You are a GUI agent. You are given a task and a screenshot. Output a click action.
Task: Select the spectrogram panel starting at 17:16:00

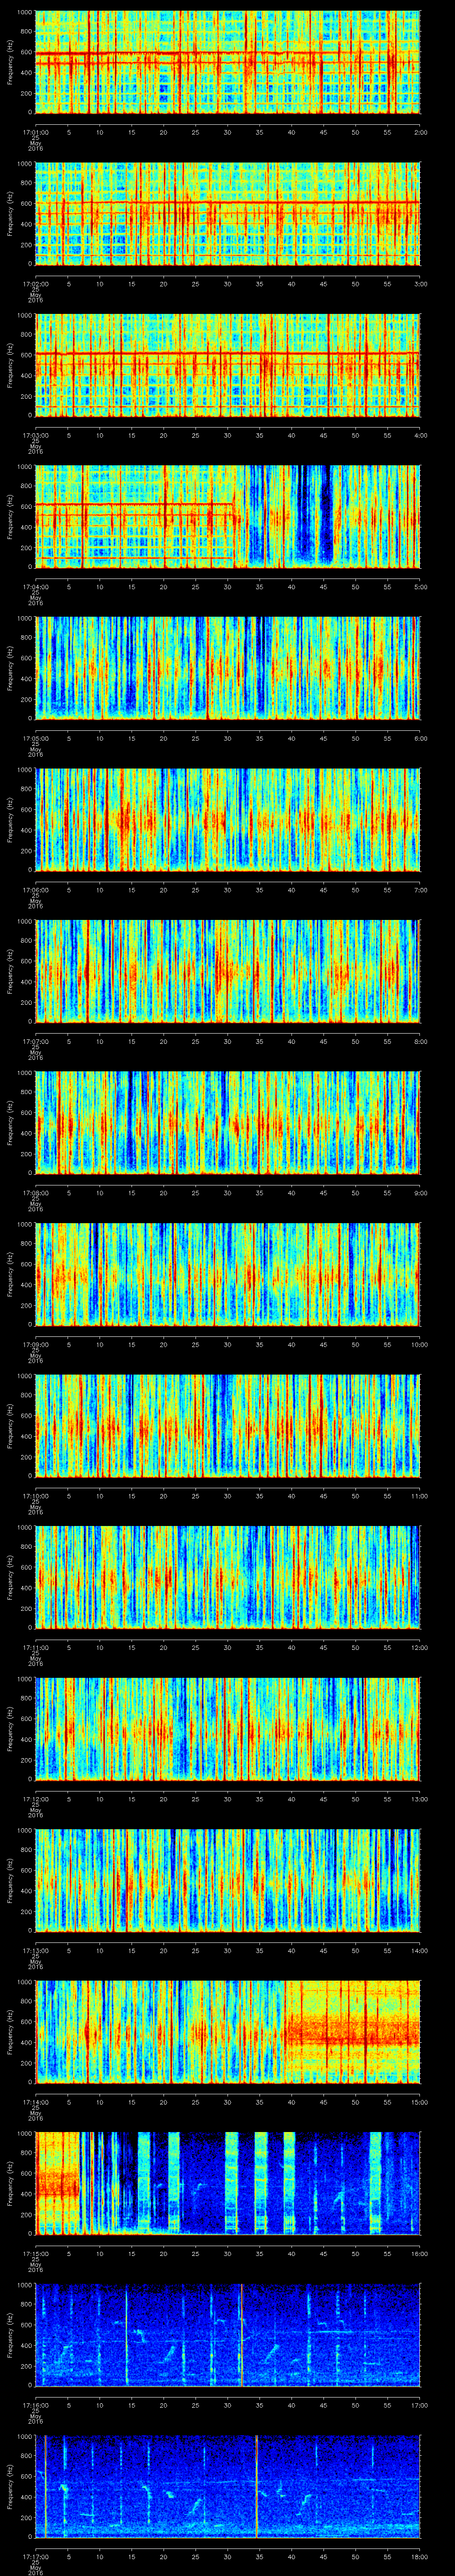pyautogui.click(x=227, y=2334)
